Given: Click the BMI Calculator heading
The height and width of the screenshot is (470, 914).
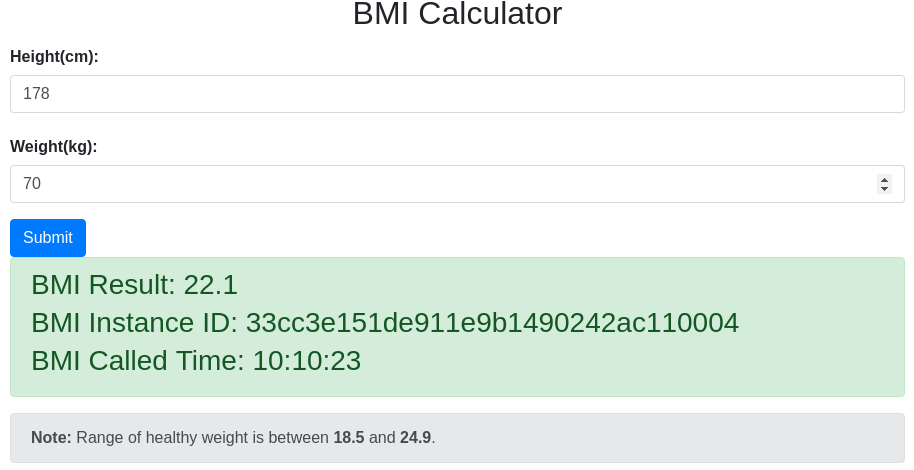Looking at the screenshot, I should pos(457,14).
